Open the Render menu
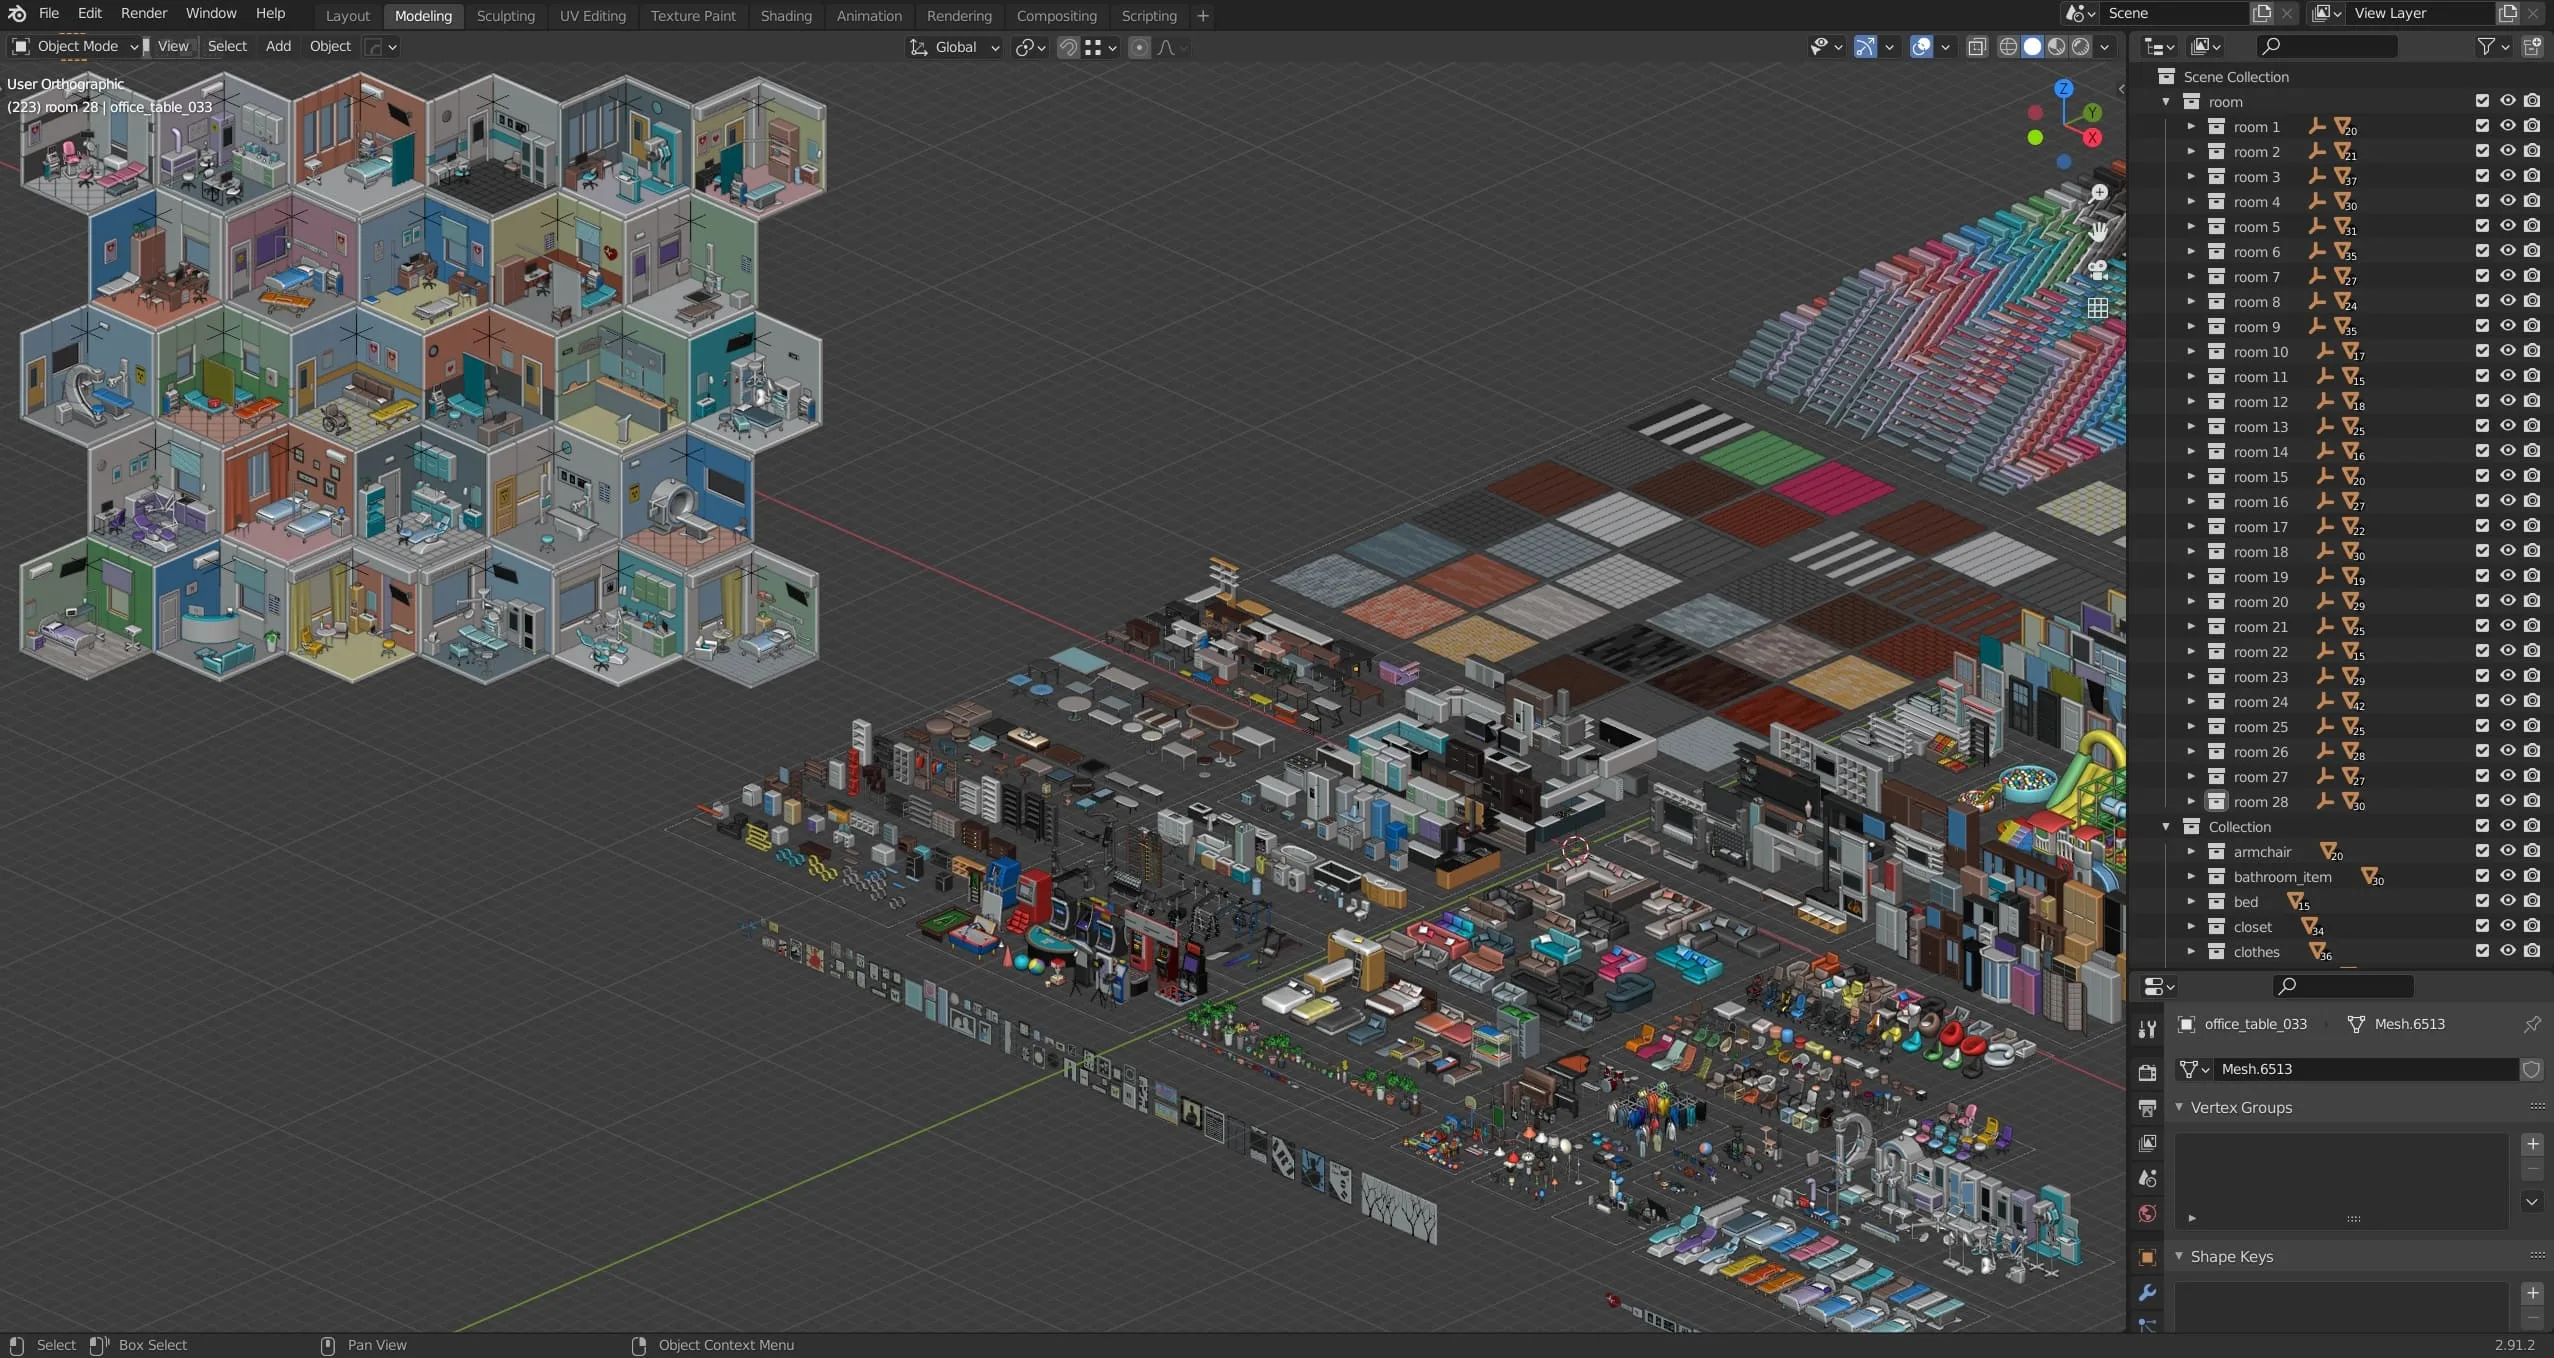2554x1358 pixels. pyautogui.click(x=143, y=13)
